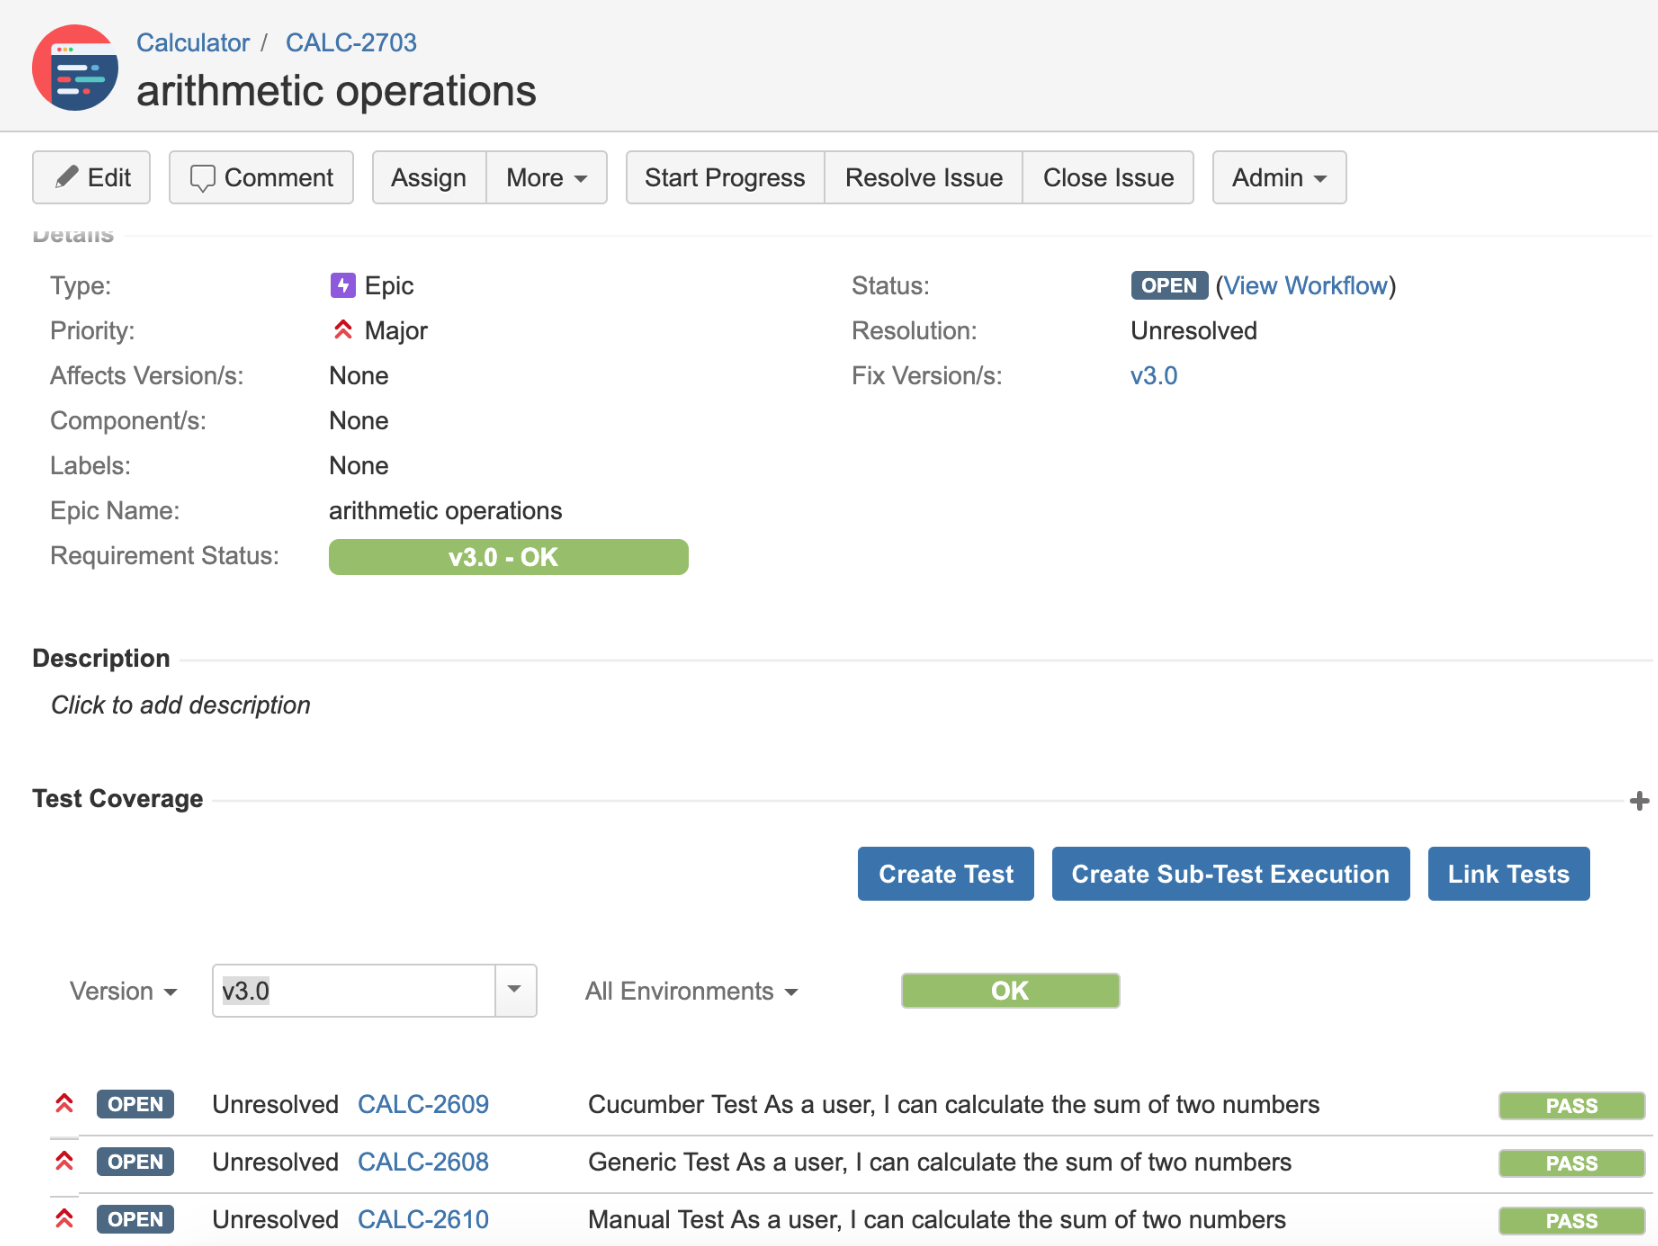Click the Cucumber Test summary text
The image size is (1658, 1246).
(954, 1104)
